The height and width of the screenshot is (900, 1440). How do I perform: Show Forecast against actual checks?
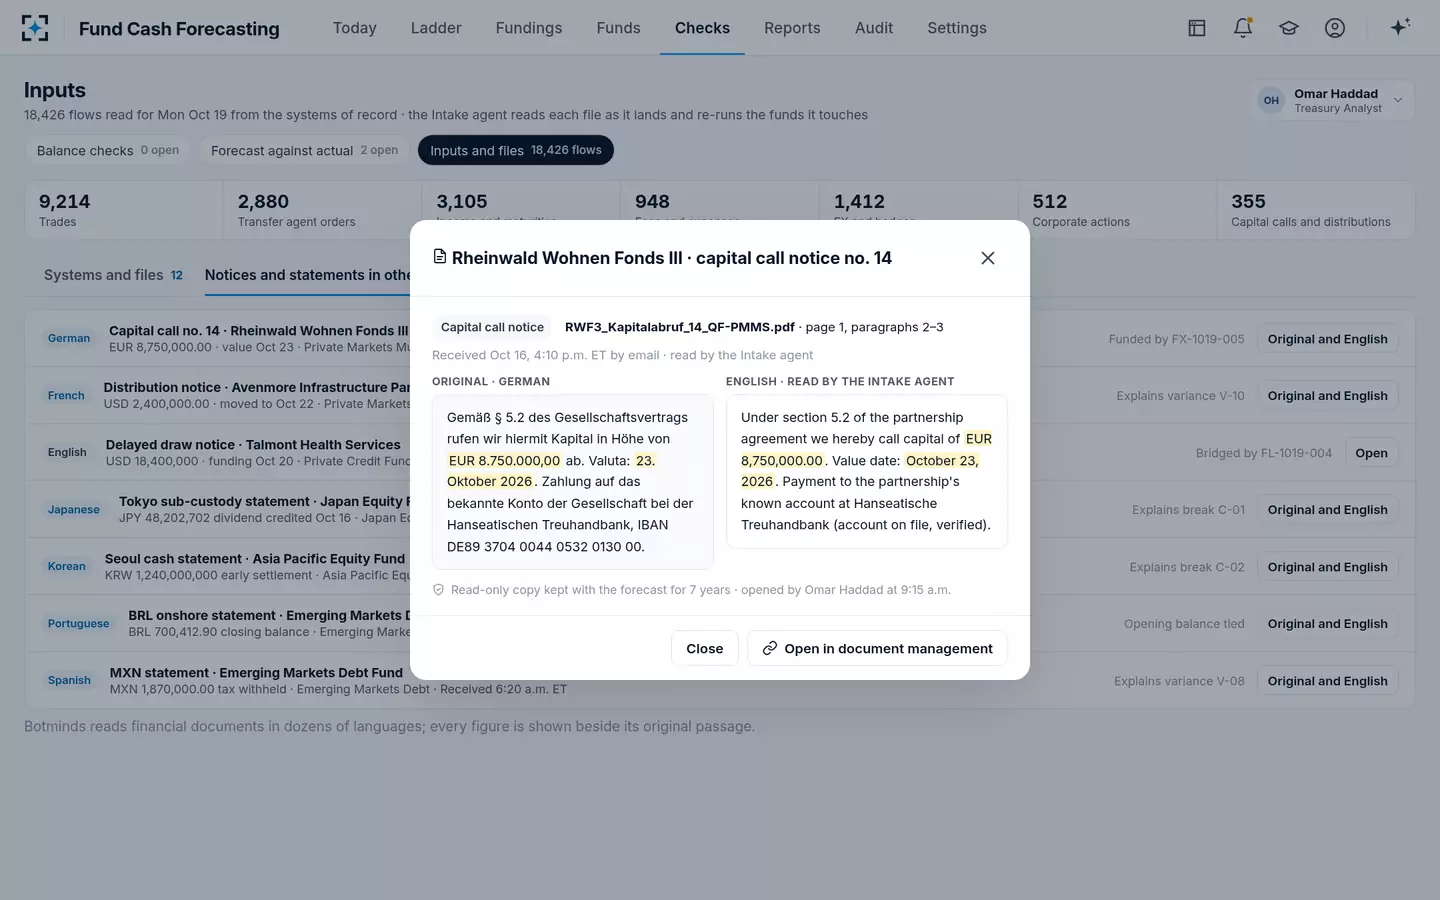click(304, 150)
